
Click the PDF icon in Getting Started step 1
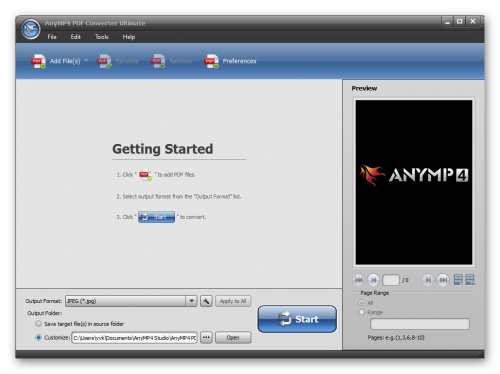click(x=145, y=175)
